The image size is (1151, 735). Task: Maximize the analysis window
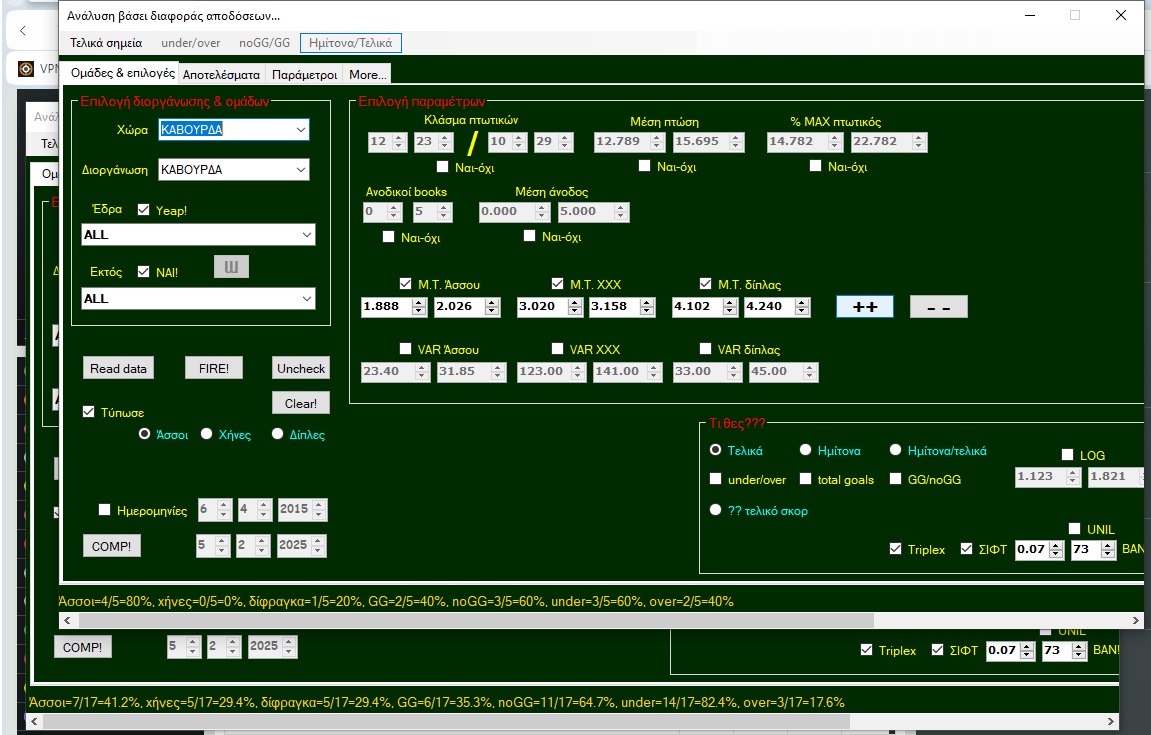(x=1075, y=15)
